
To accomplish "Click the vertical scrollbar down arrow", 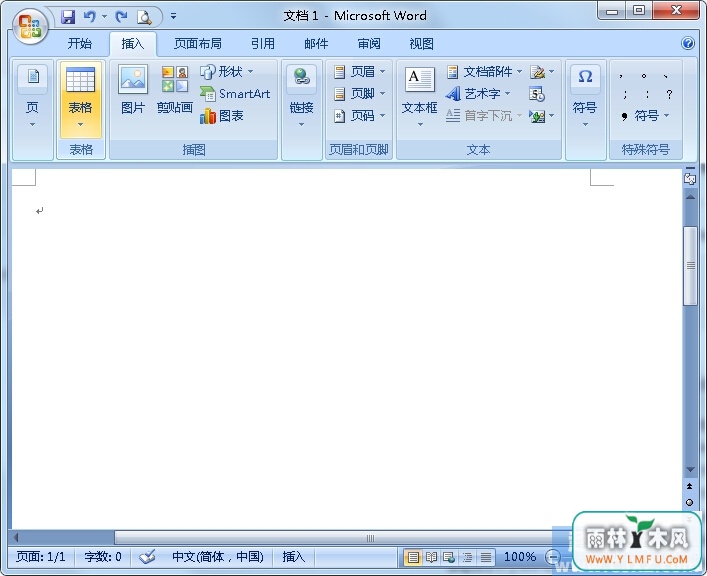I will pos(690,470).
